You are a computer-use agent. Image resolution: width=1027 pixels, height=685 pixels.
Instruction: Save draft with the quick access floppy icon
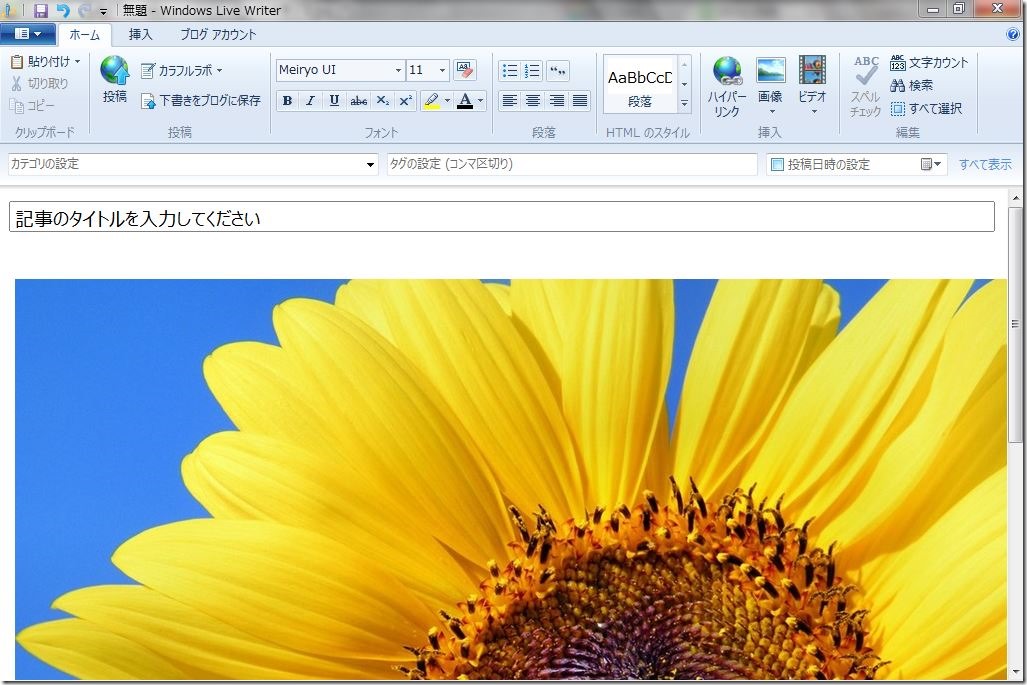coord(41,10)
